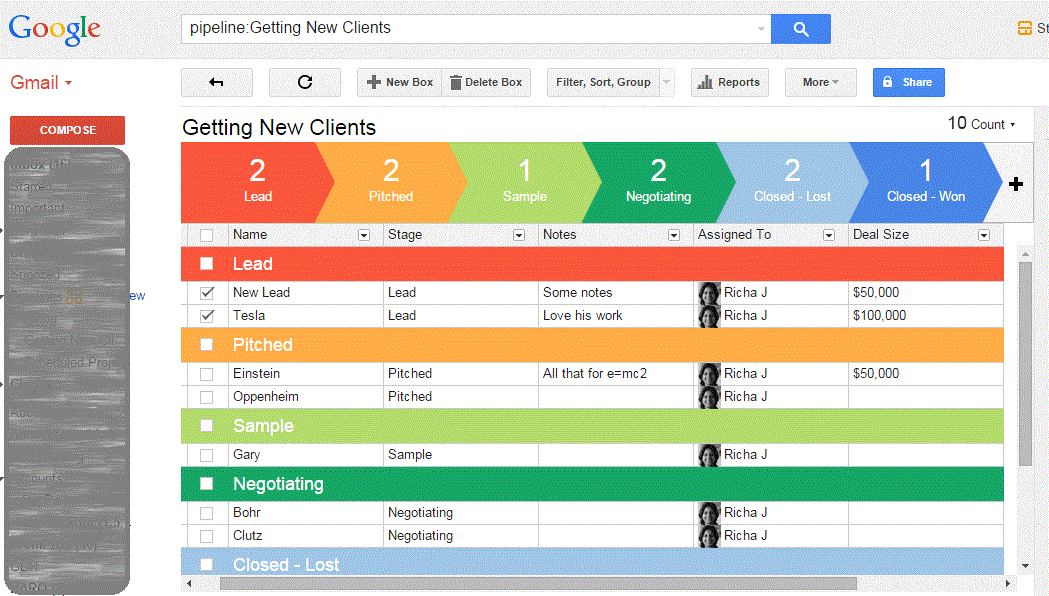Click Delete Box trash button
1049x596 pixels.
(x=485, y=83)
